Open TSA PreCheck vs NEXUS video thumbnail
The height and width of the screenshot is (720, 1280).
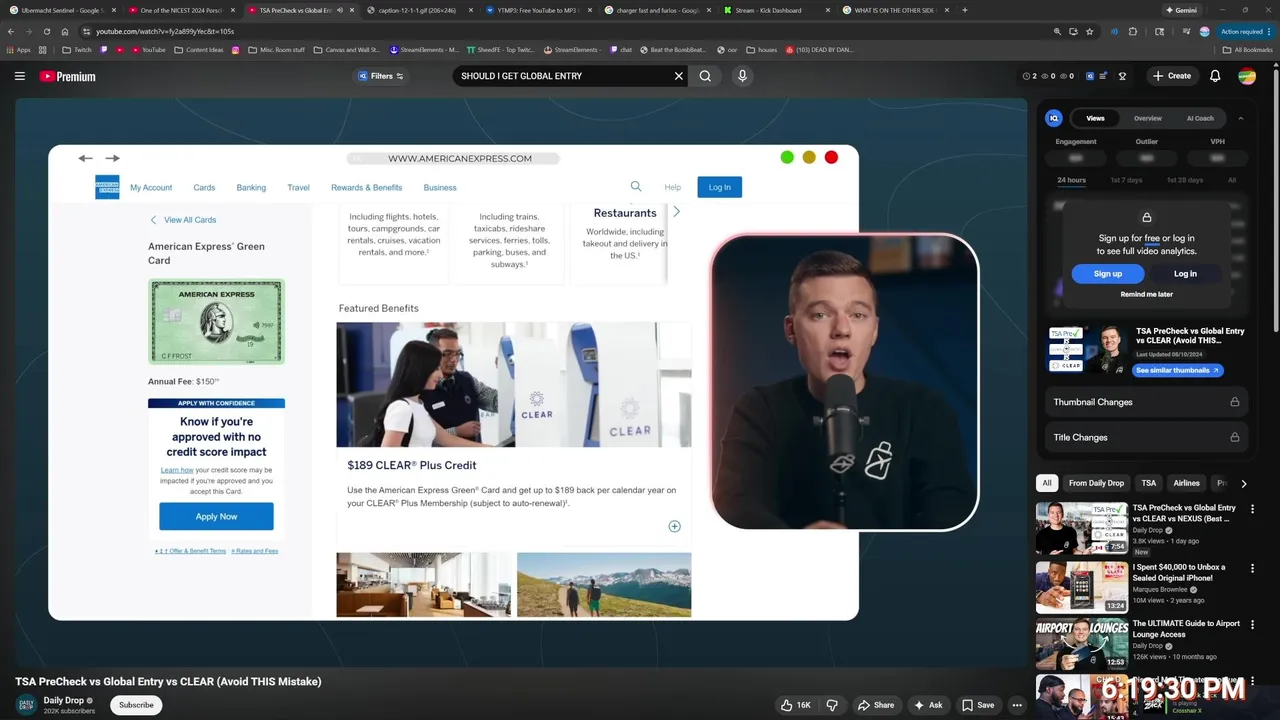coord(1081,527)
